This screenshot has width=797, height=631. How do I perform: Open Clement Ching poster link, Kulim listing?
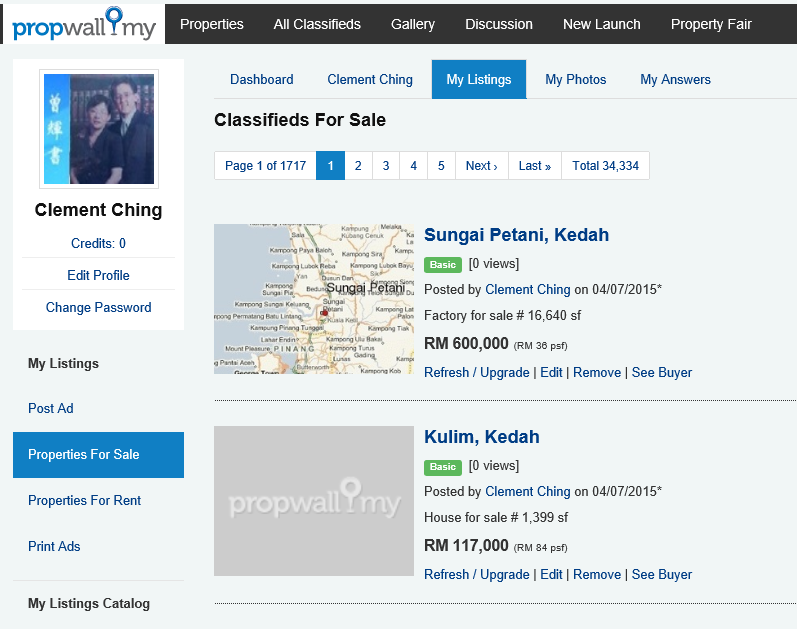pyautogui.click(x=528, y=492)
